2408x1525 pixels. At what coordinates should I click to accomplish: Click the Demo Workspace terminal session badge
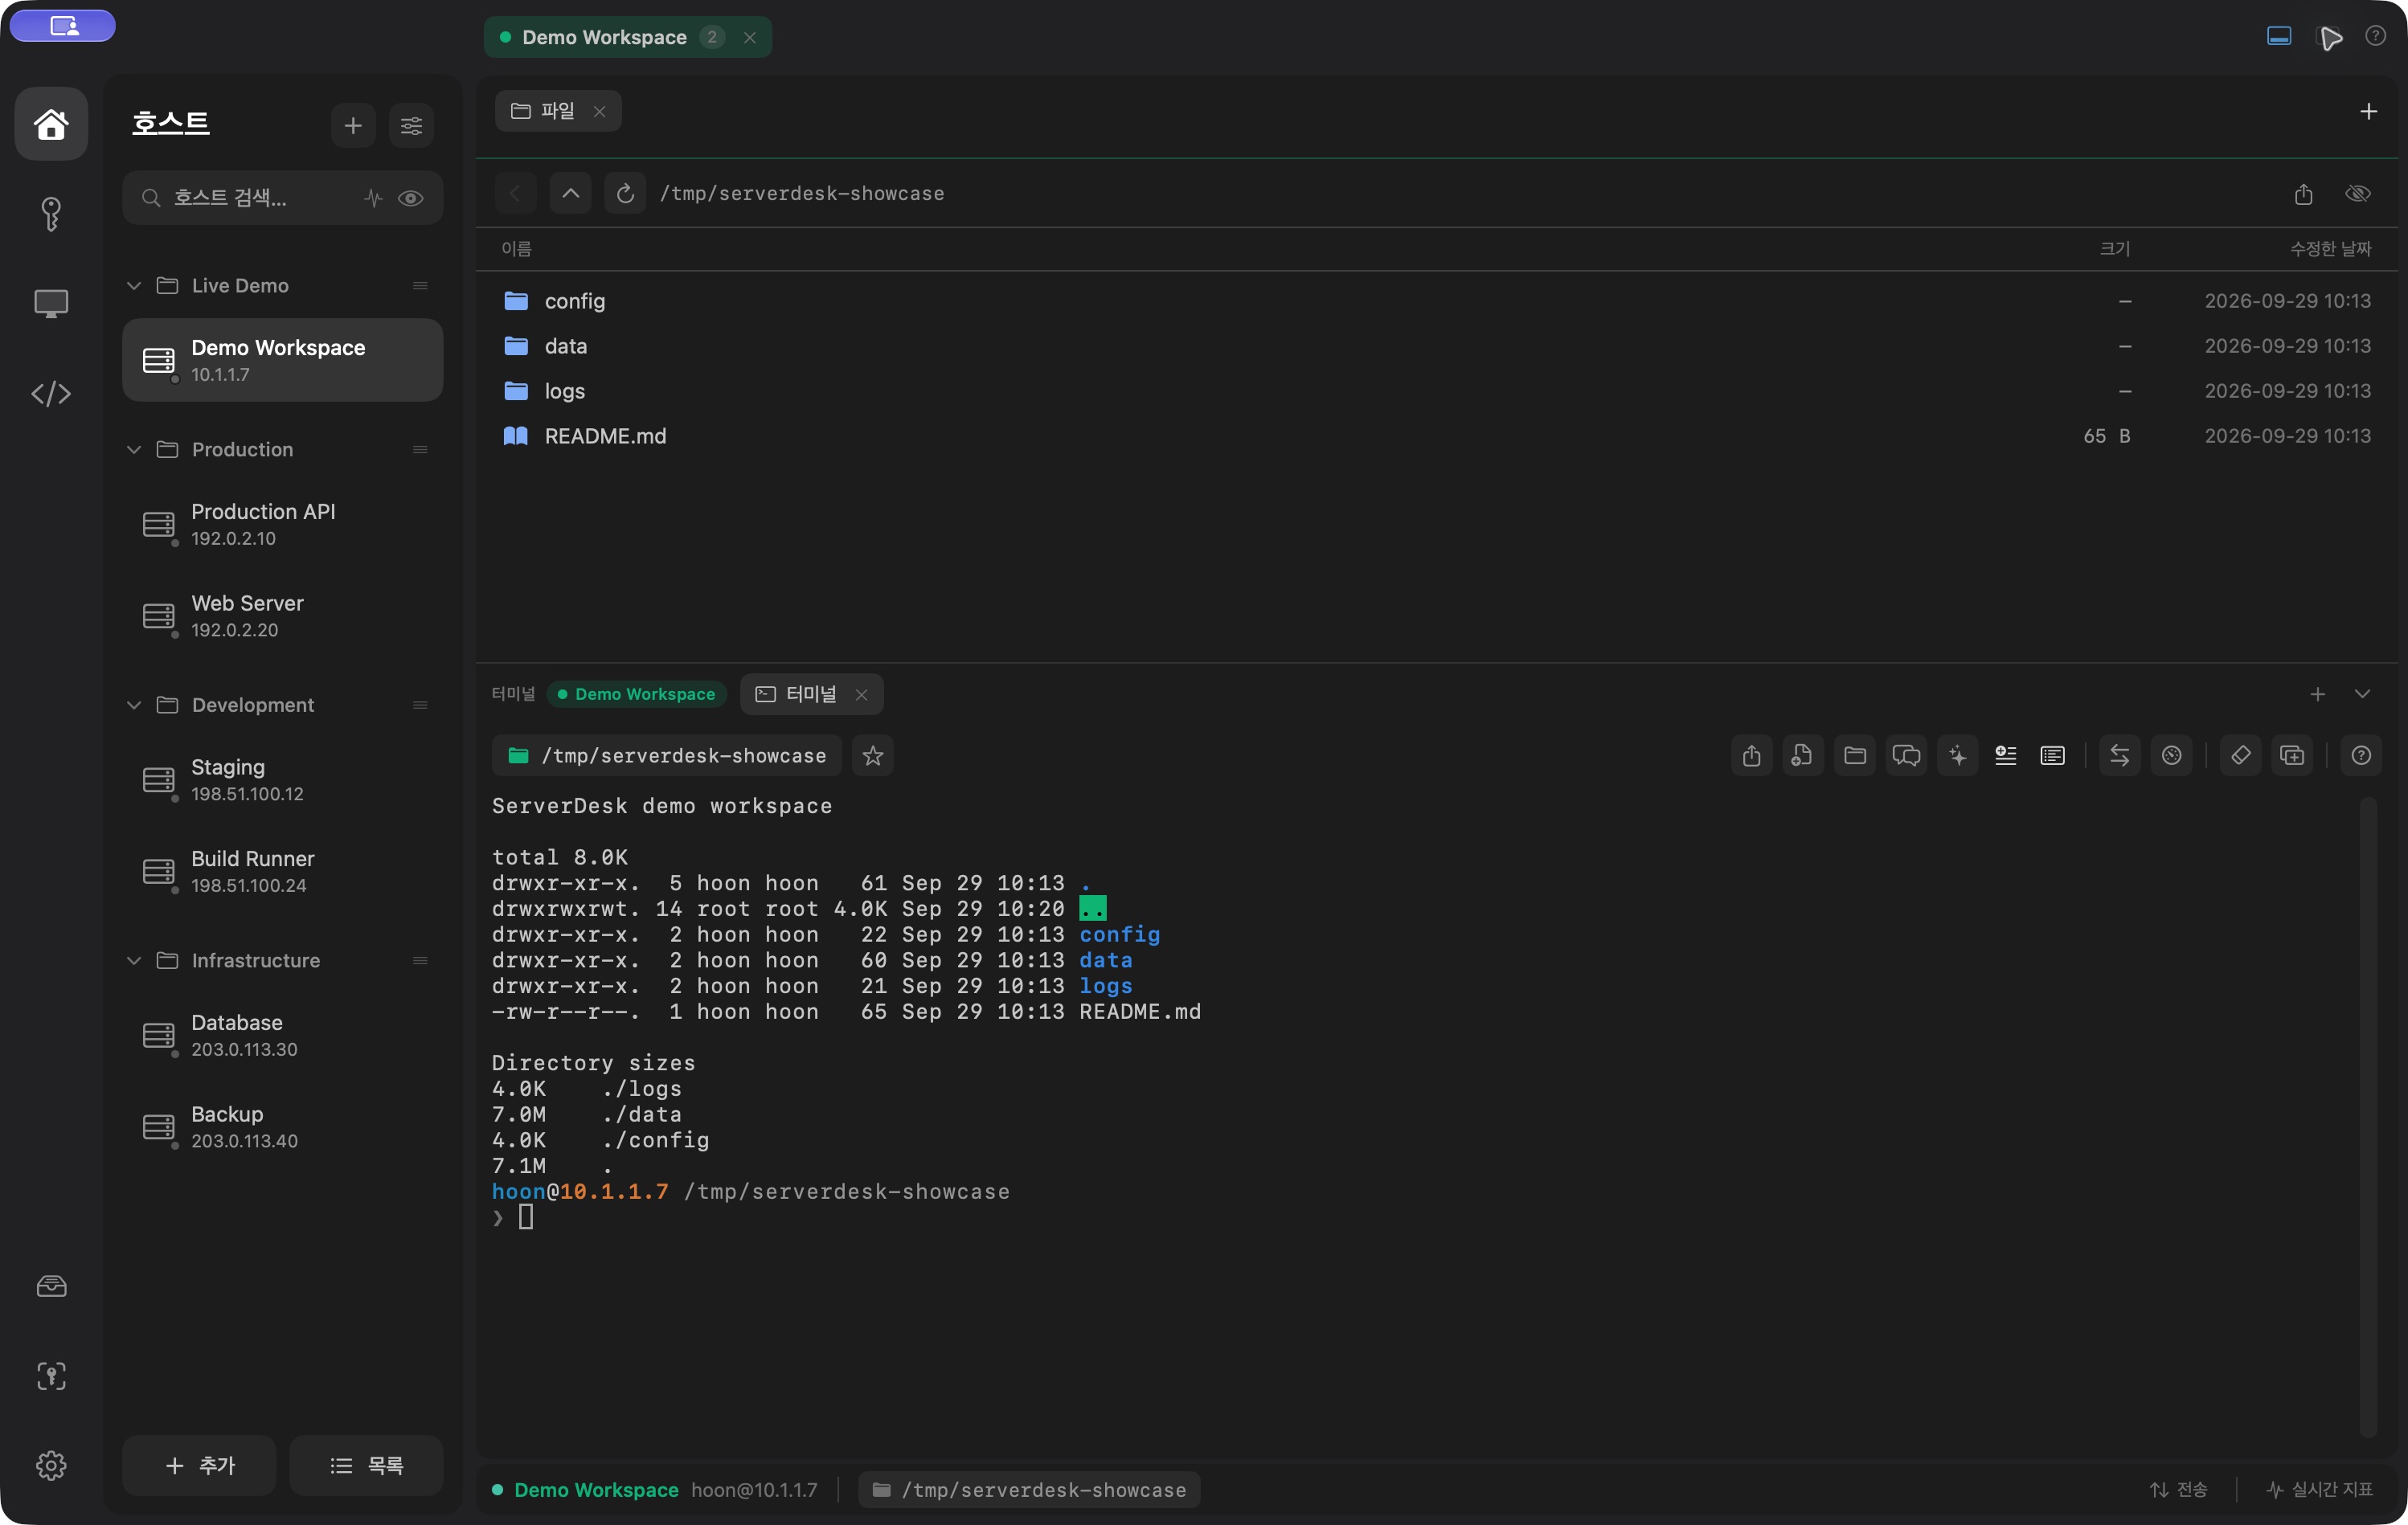[636, 694]
